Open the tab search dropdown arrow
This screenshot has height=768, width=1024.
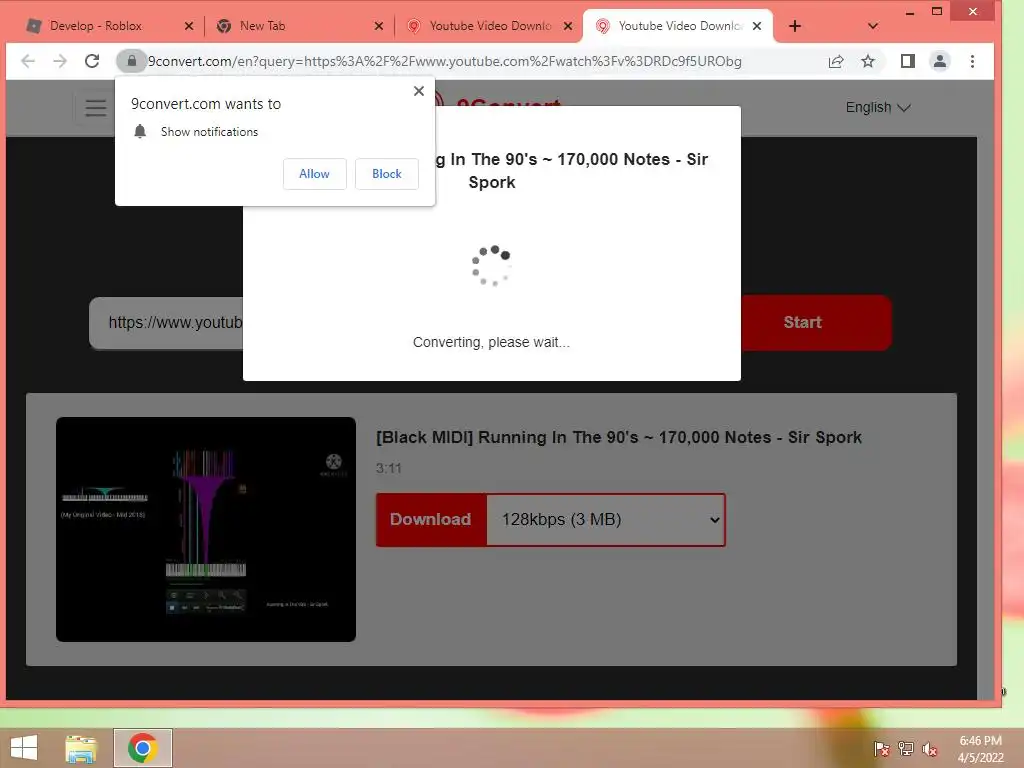pos(872,26)
